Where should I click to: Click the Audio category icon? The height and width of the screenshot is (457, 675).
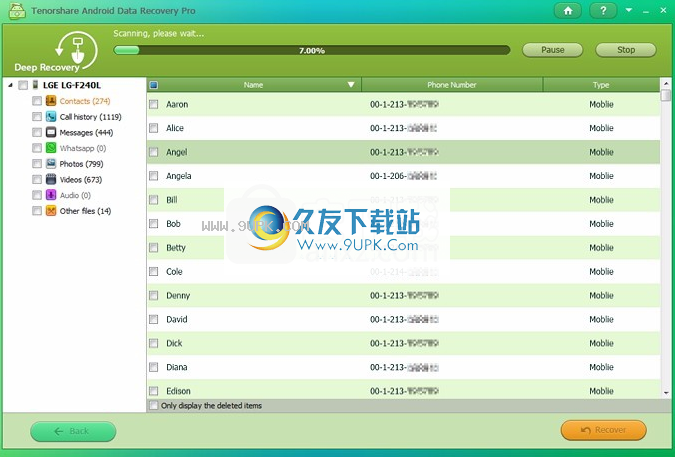pos(51,195)
